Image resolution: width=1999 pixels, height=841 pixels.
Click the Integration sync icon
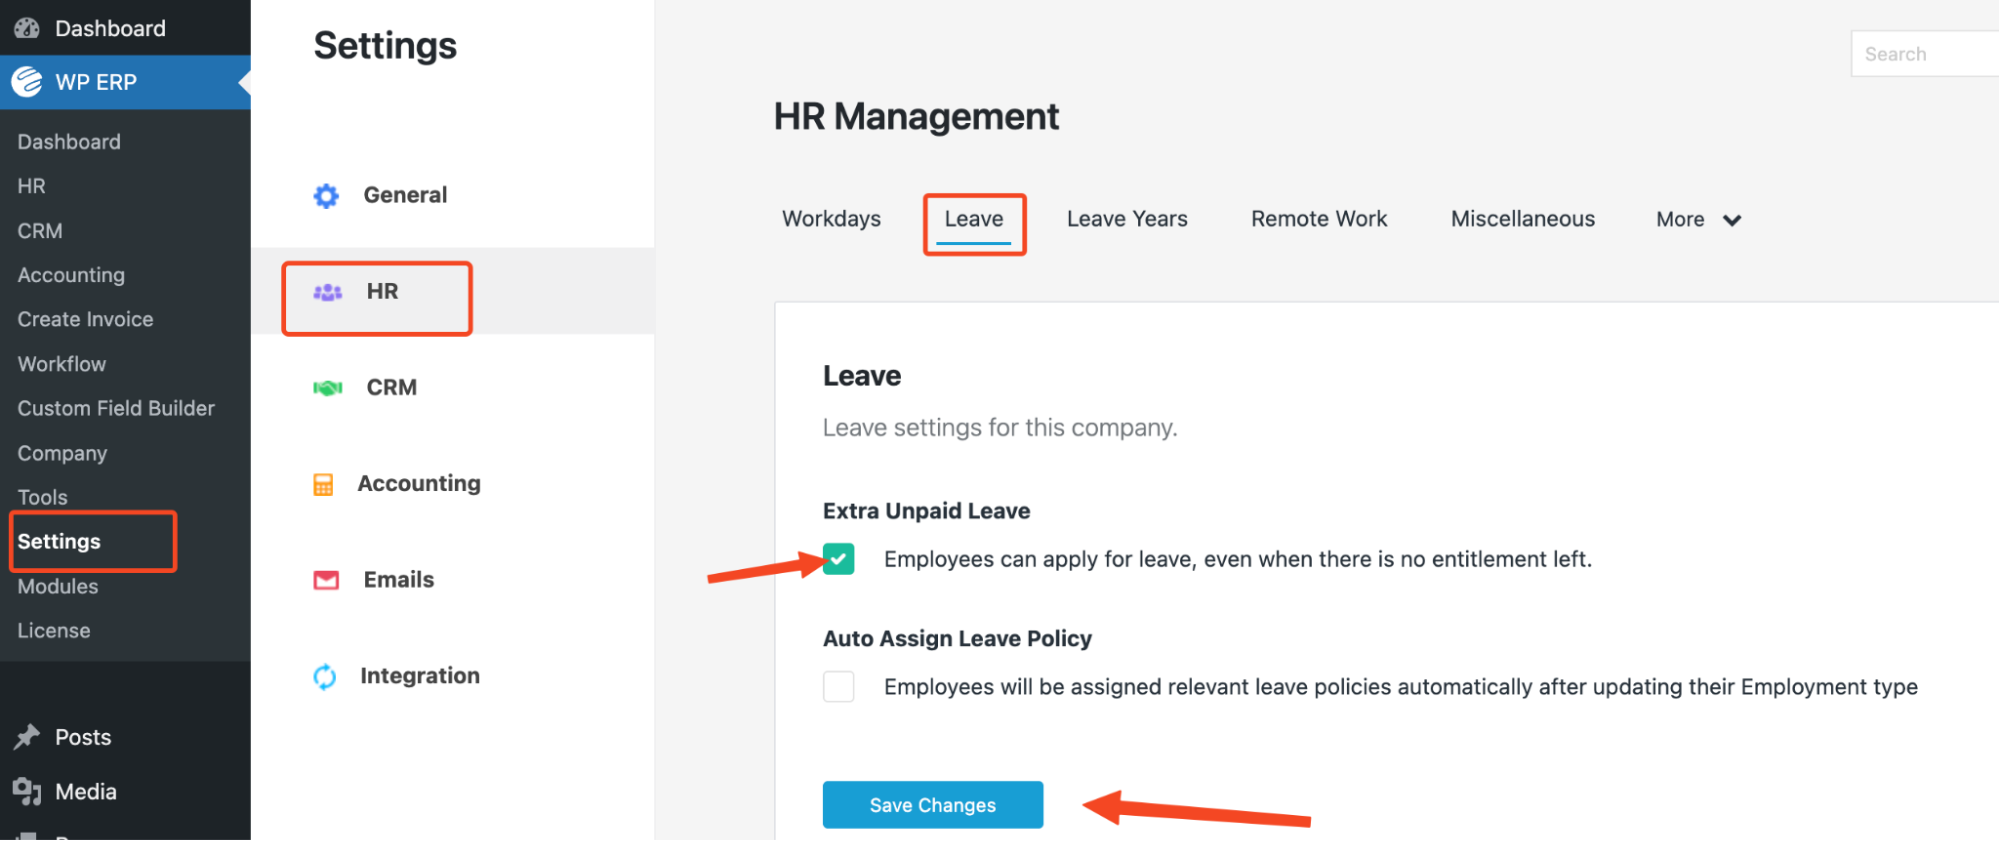tap(325, 677)
